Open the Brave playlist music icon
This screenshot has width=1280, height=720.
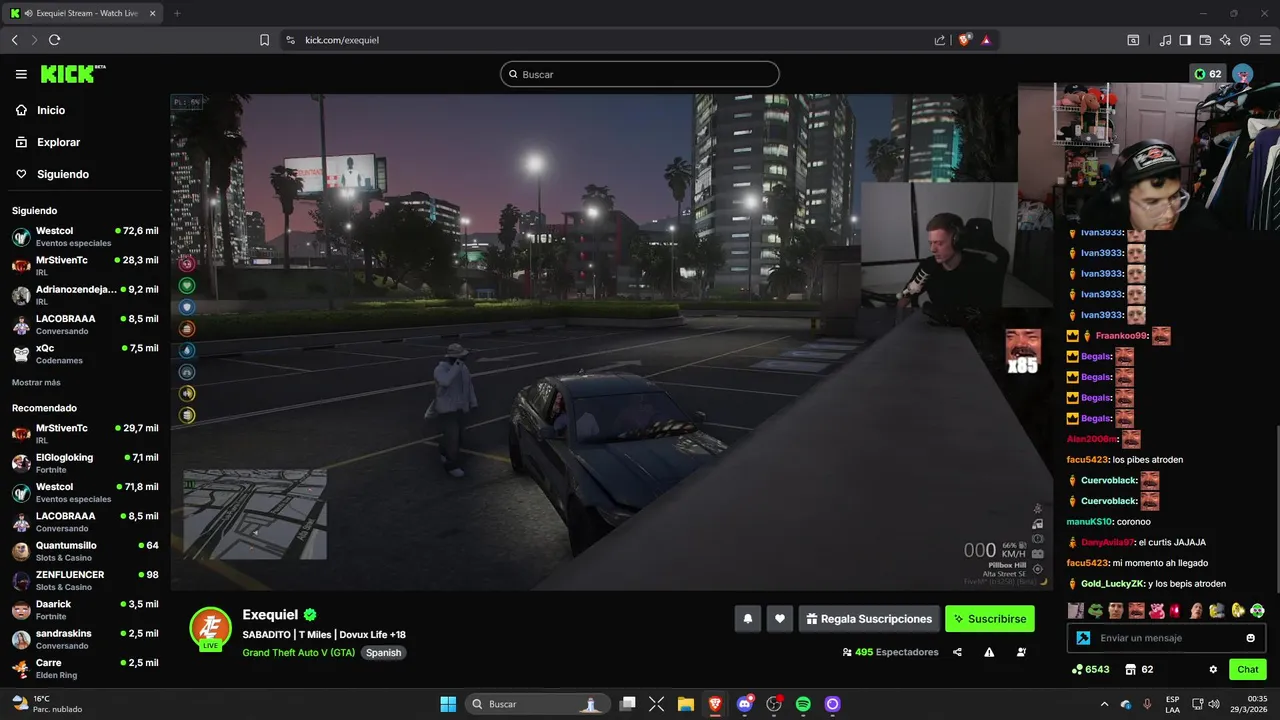[x=1165, y=40]
